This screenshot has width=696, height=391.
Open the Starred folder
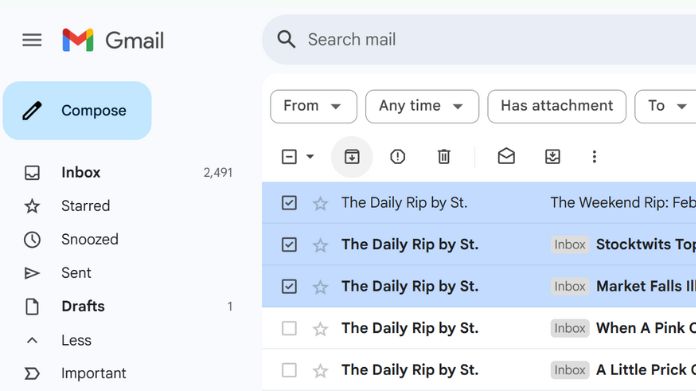click(85, 206)
